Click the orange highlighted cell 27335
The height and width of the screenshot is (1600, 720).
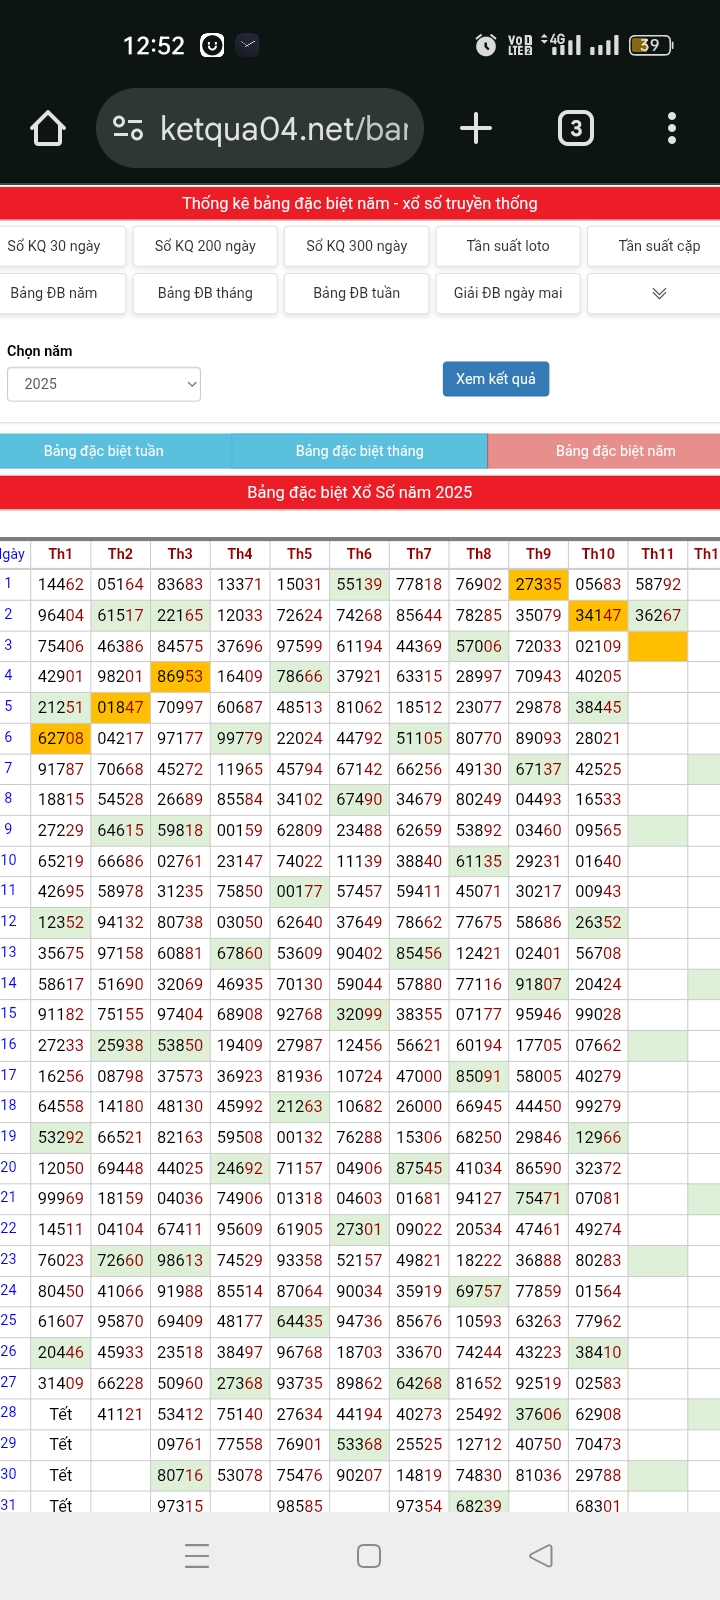(538, 584)
